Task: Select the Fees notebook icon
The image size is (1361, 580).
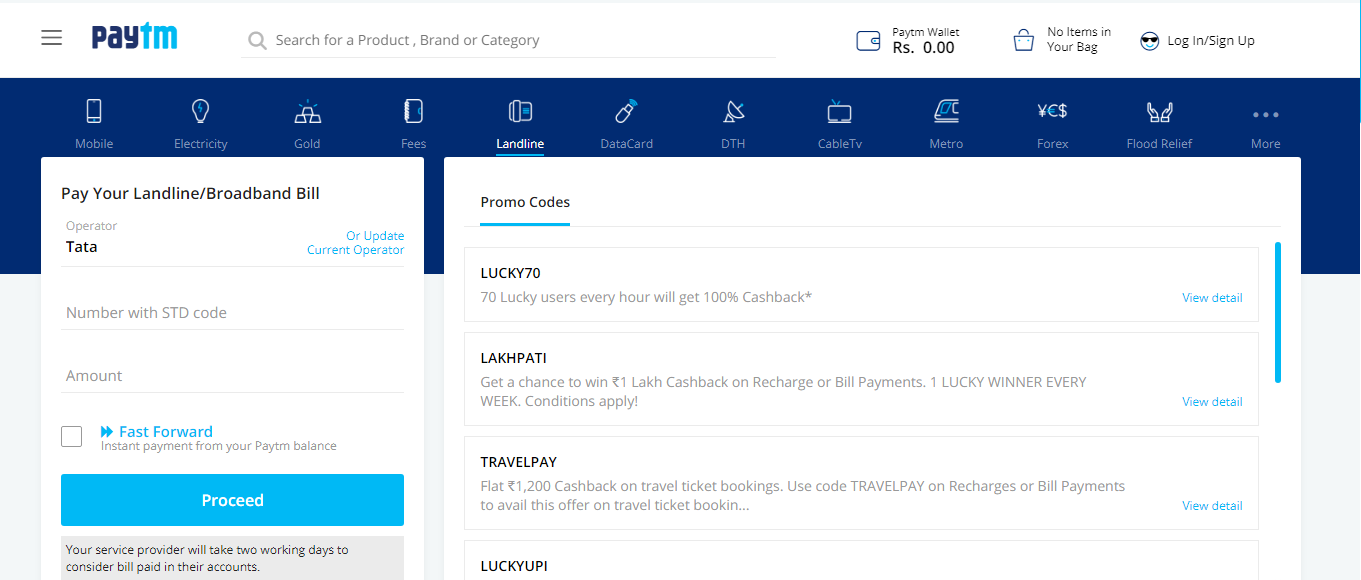Action: pyautogui.click(x=413, y=111)
